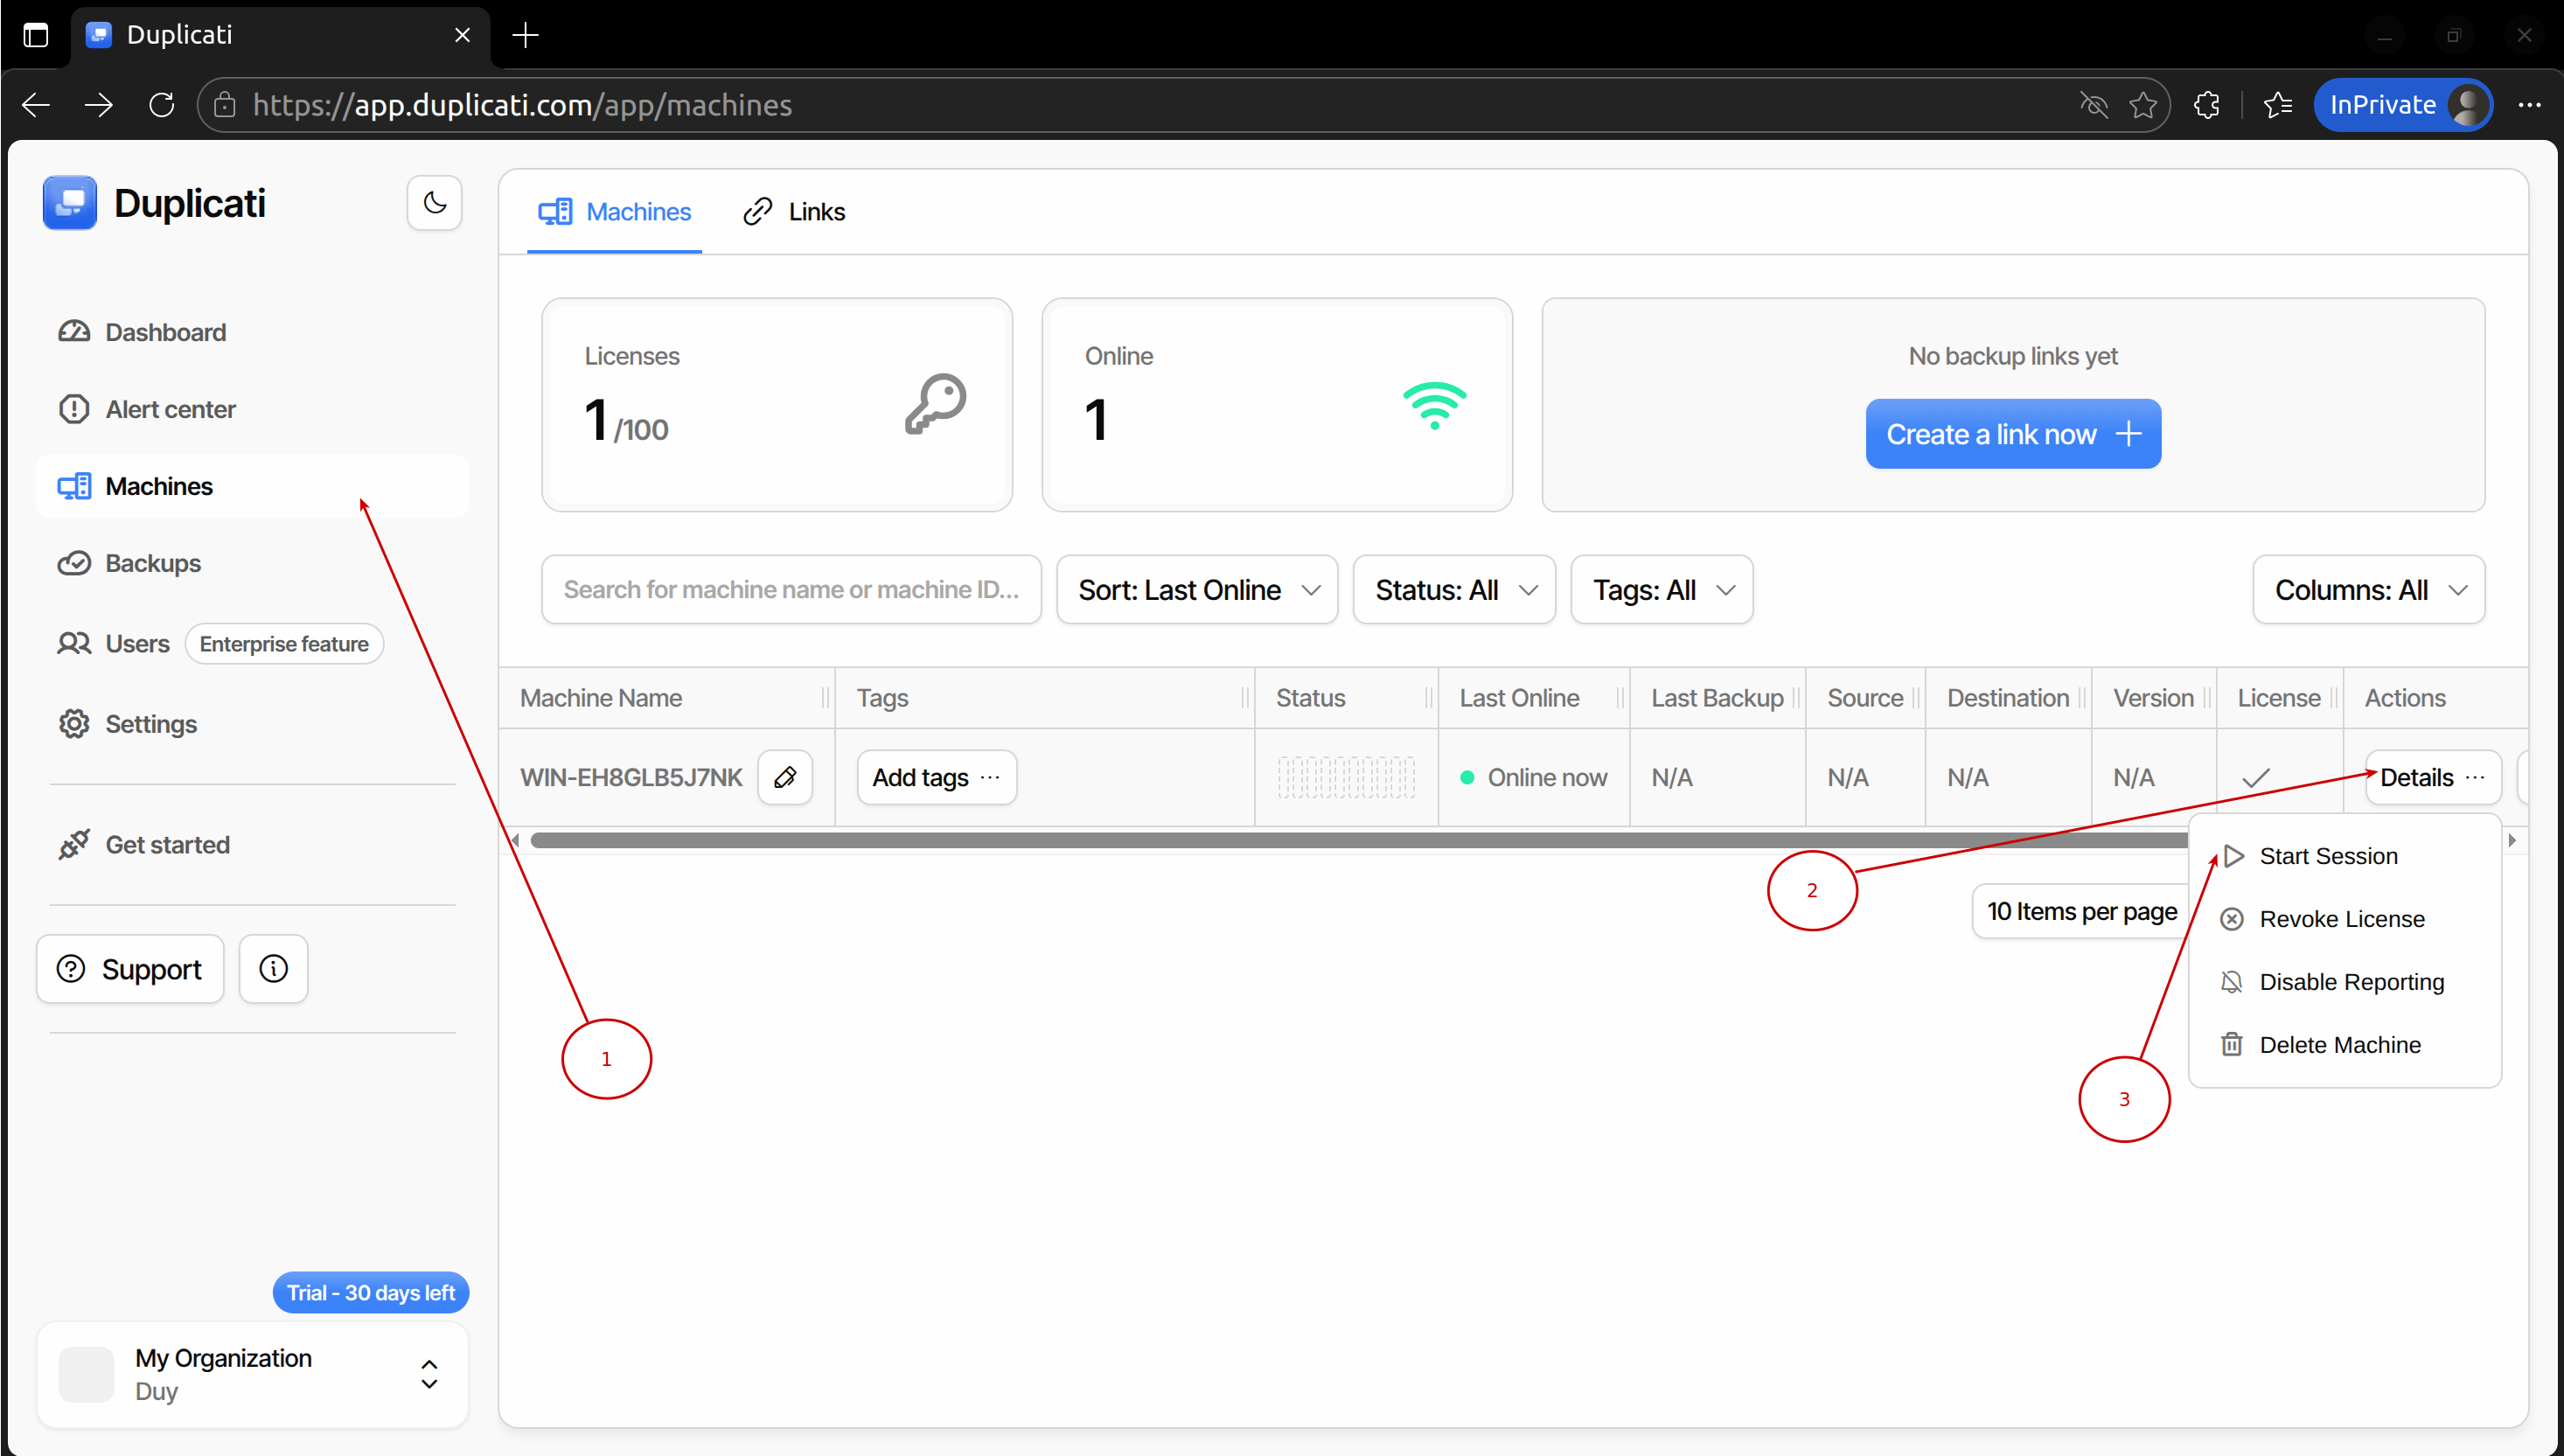Click Create a link now button

2012,434
